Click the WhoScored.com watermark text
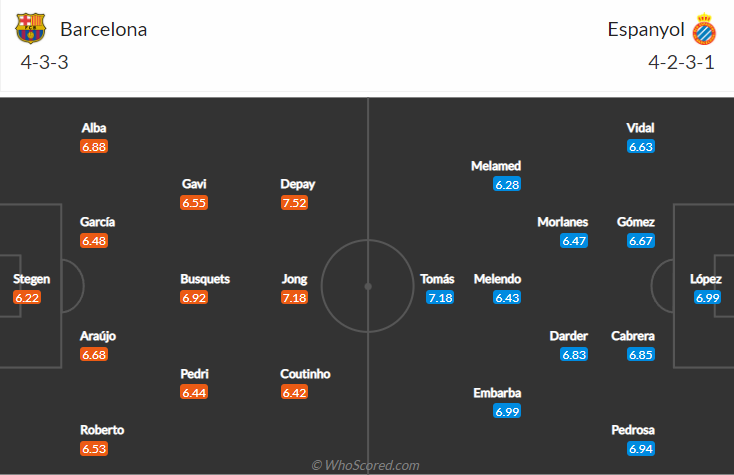 [x=366, y=465]
